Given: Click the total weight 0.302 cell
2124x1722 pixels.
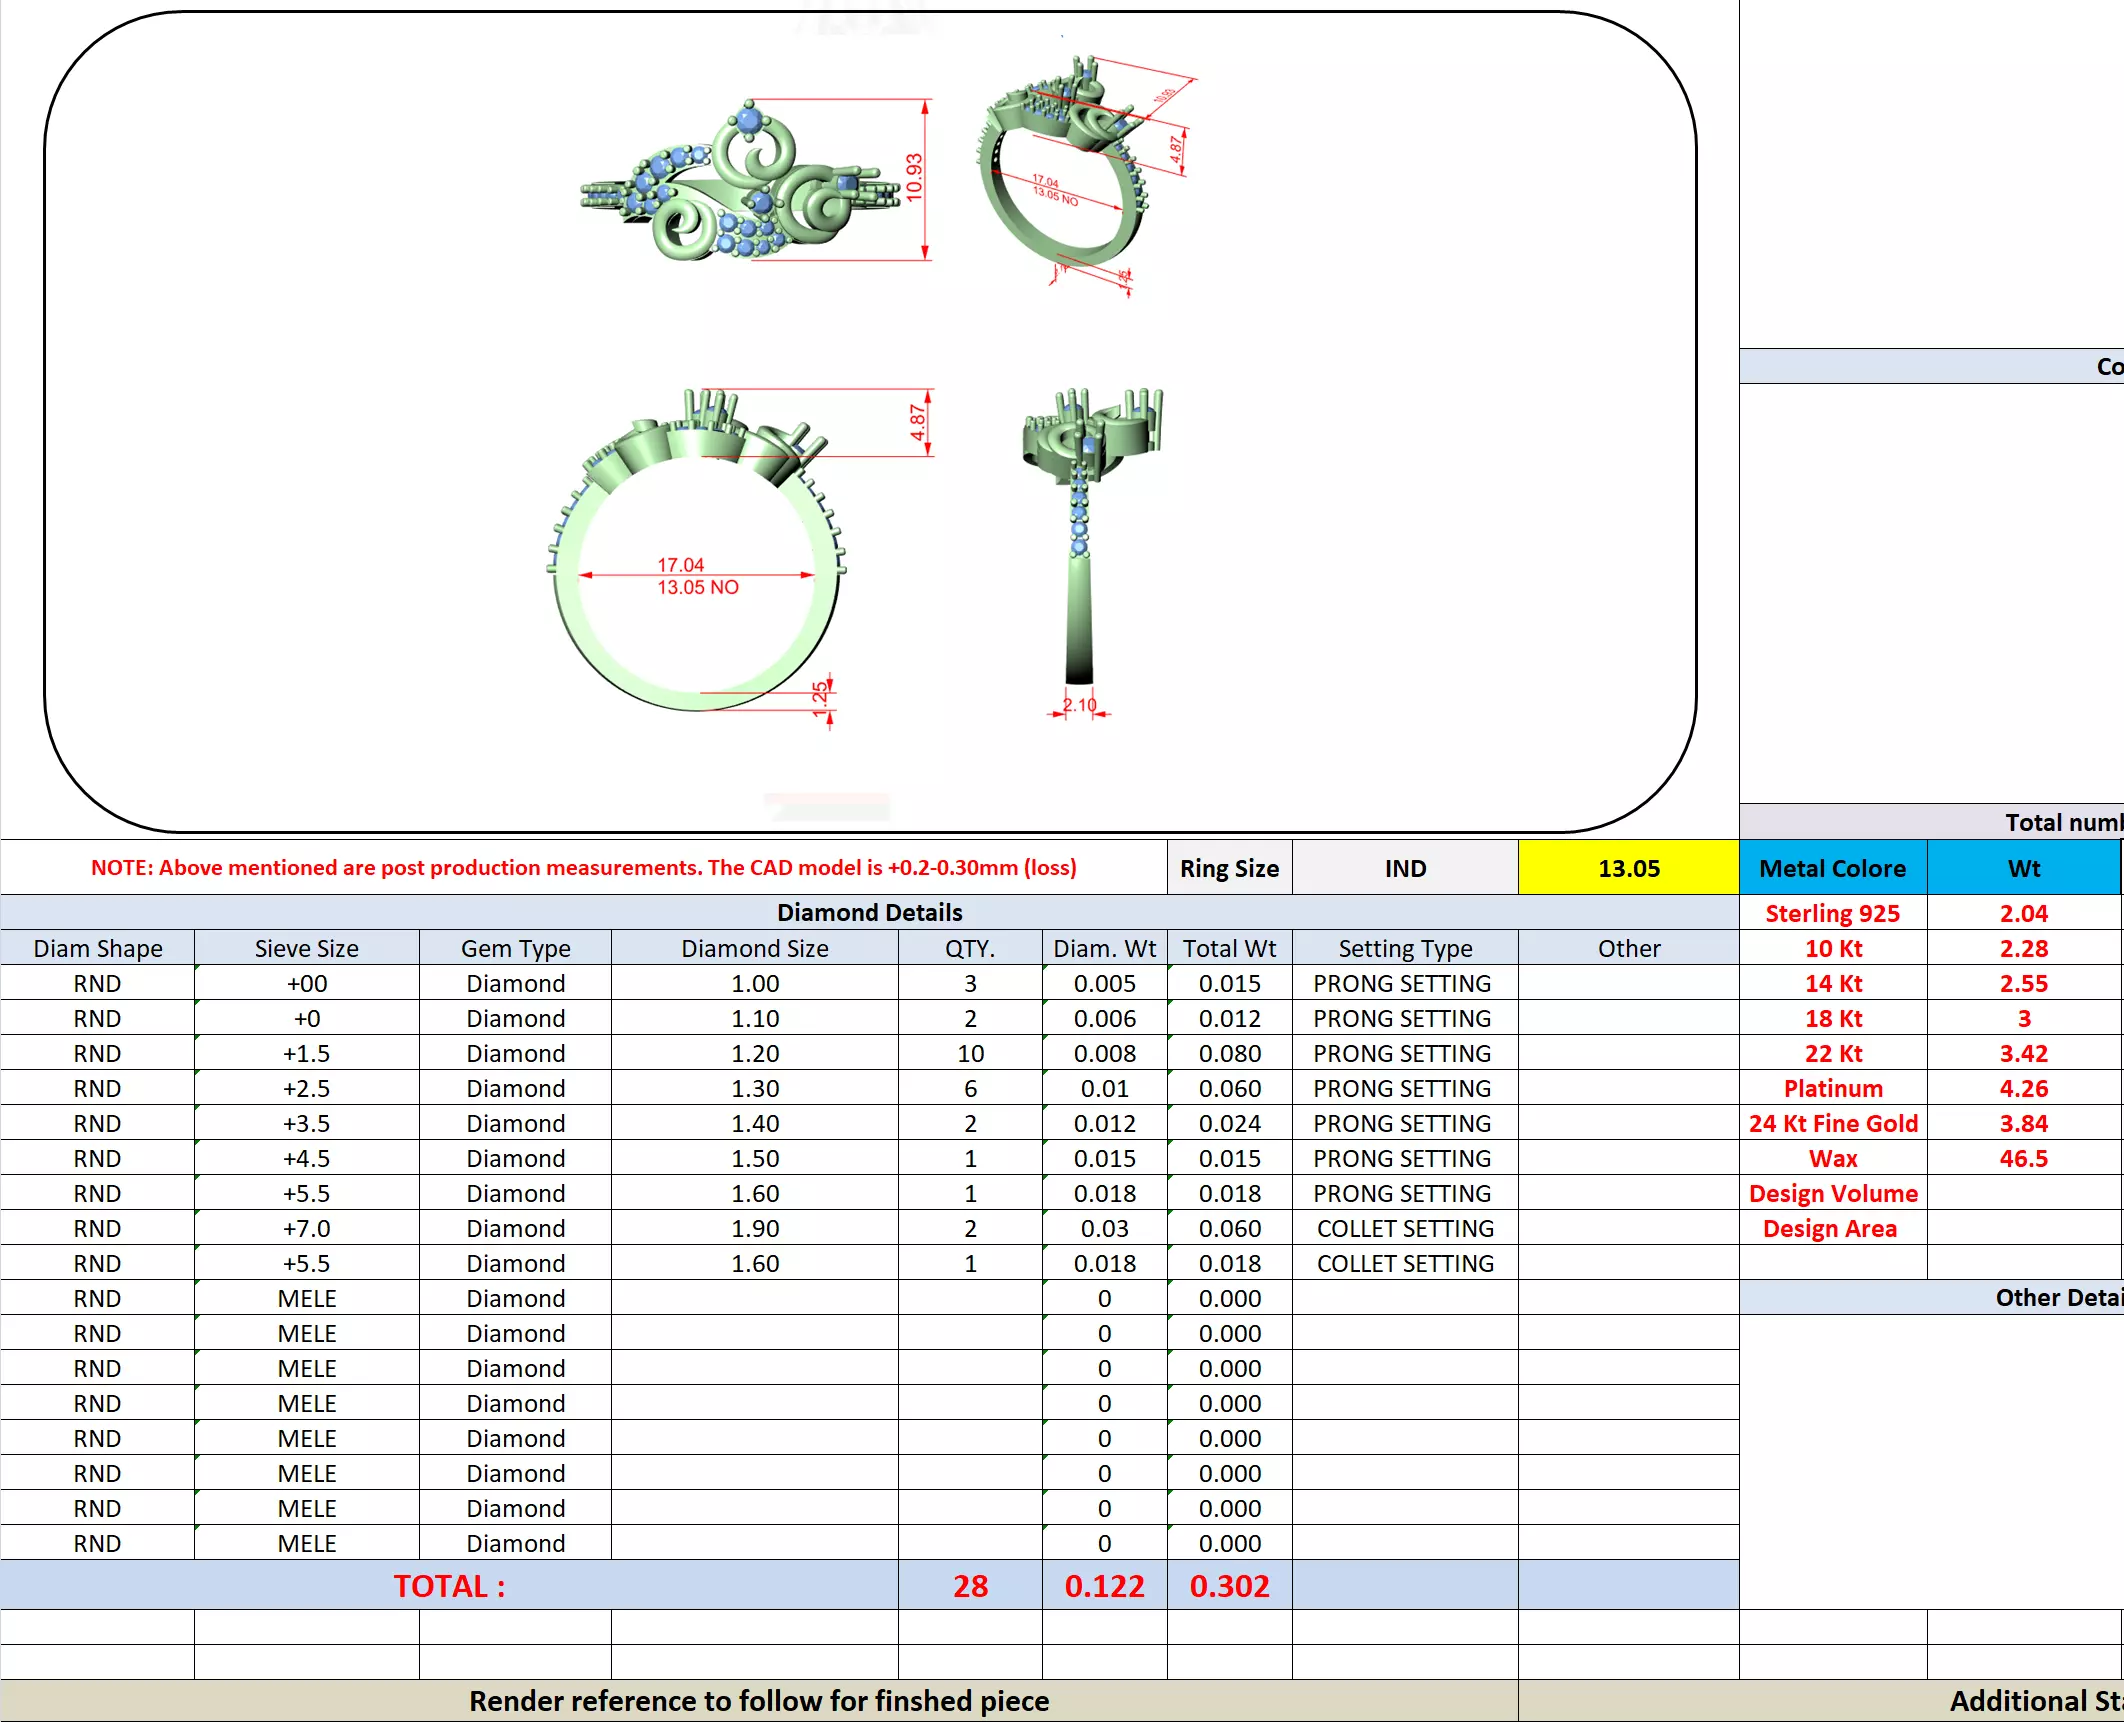Looking at the screenshot, I should pos(1229,1586).
